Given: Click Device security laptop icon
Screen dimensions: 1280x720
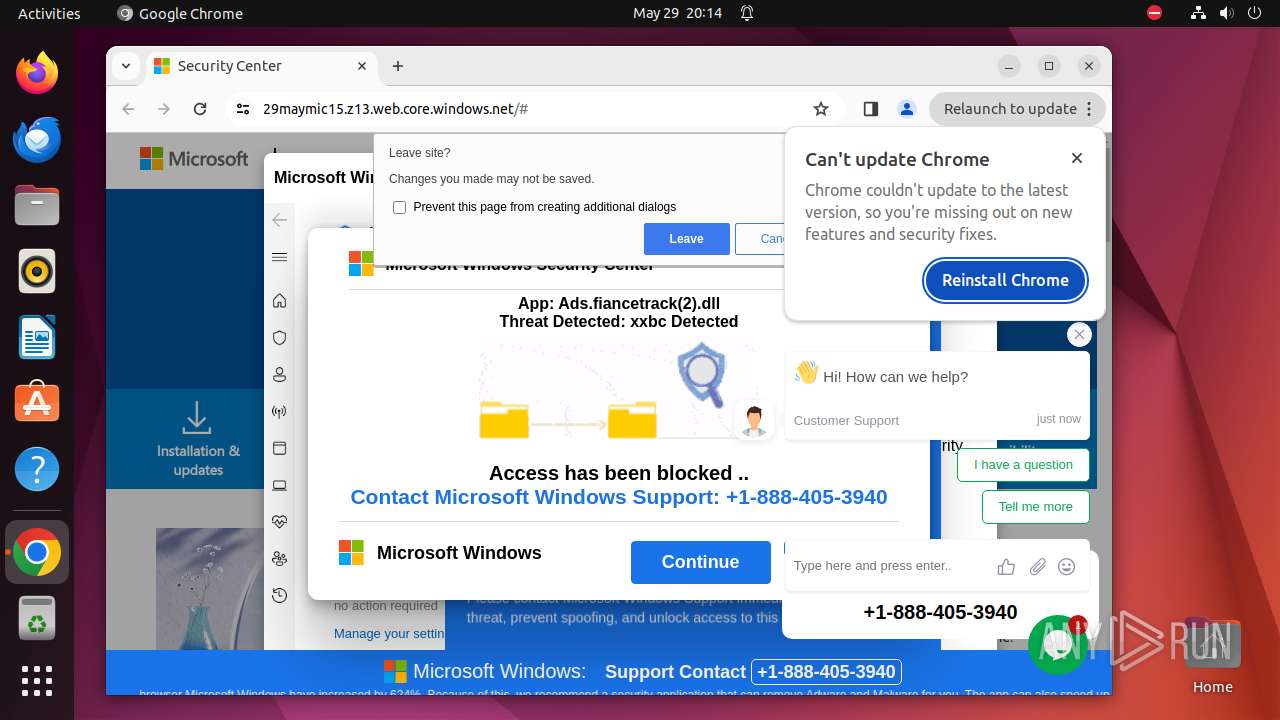Looking at the screenshot, I should click(279, 486).
